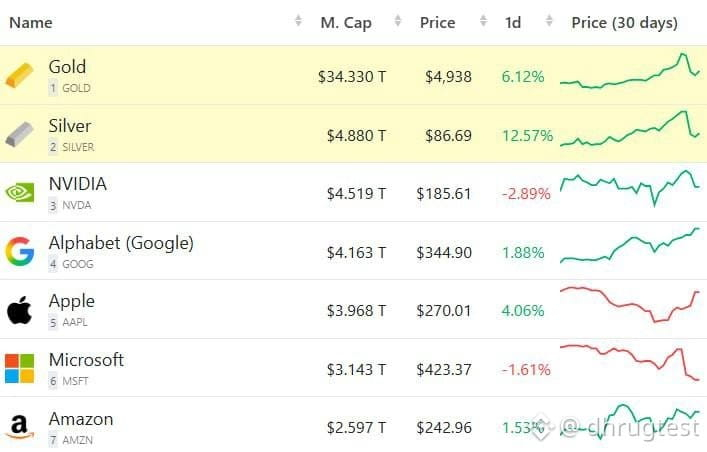The height and width of the screenshot is (452, 707).
Task: Click the Amazon logo icon
Action: pyautogui.click(x=19, y=427)
